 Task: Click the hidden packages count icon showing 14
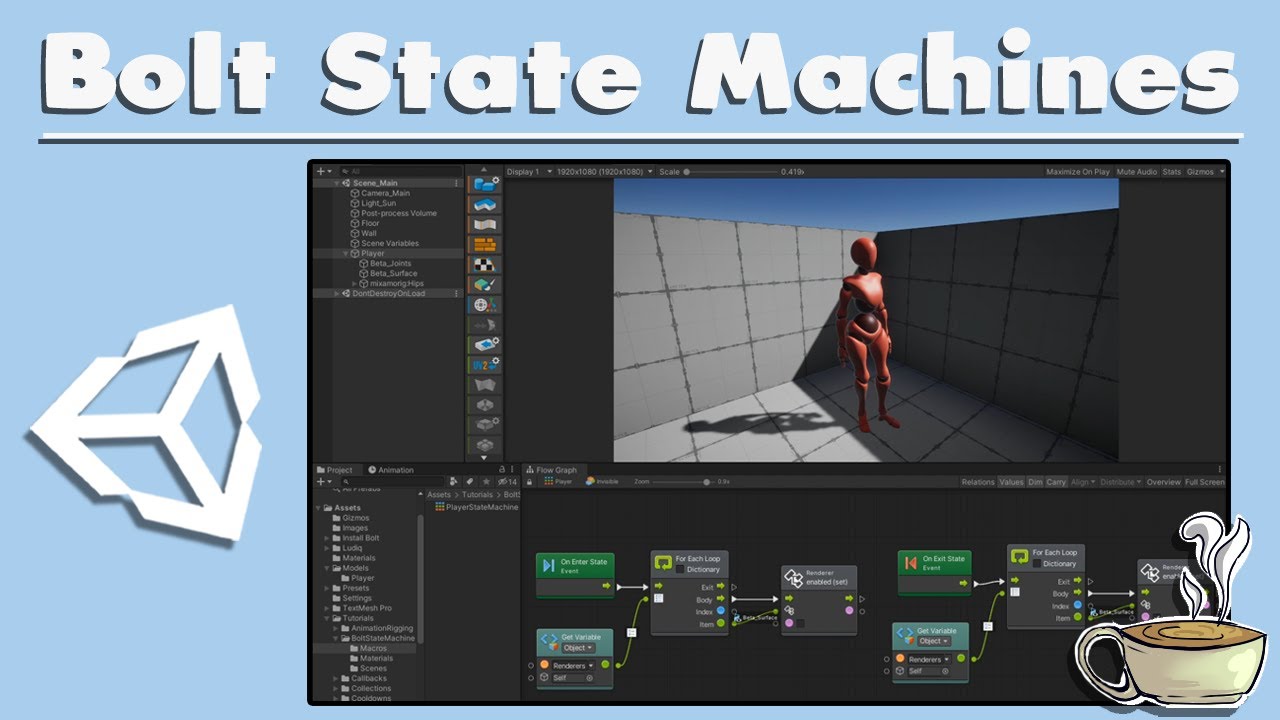click(x=507, y=481)
